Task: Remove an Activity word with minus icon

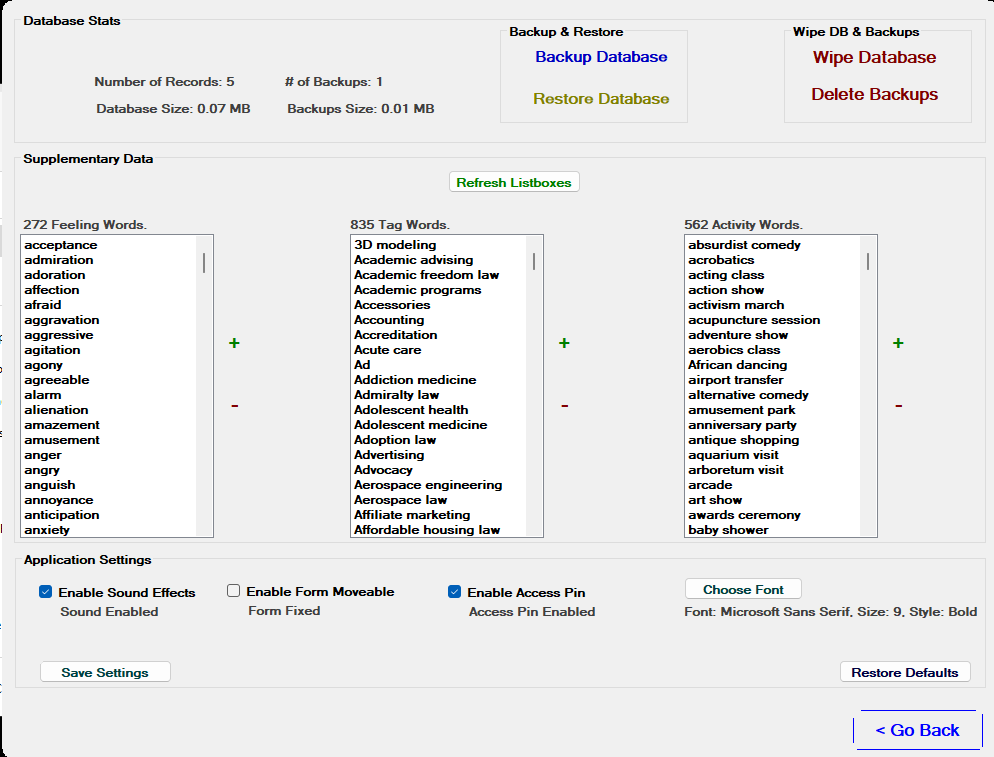Action: coord(898,406)
